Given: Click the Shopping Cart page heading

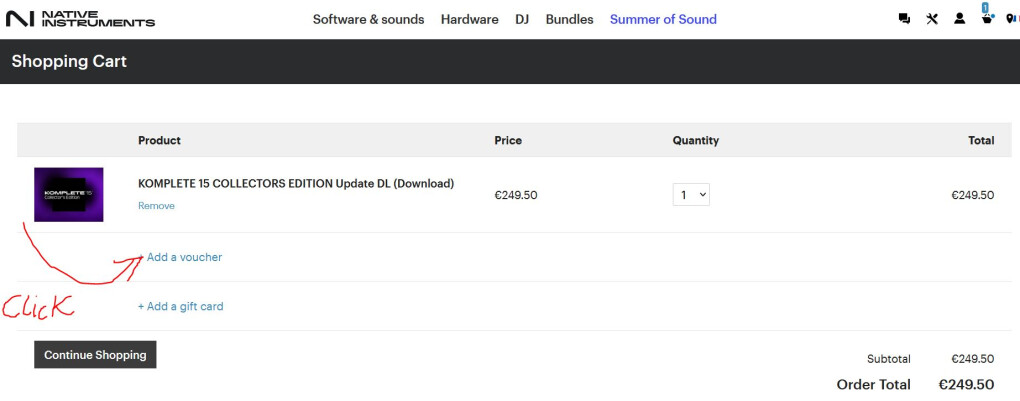Looking at the screenshot, I should click(69, 62).
